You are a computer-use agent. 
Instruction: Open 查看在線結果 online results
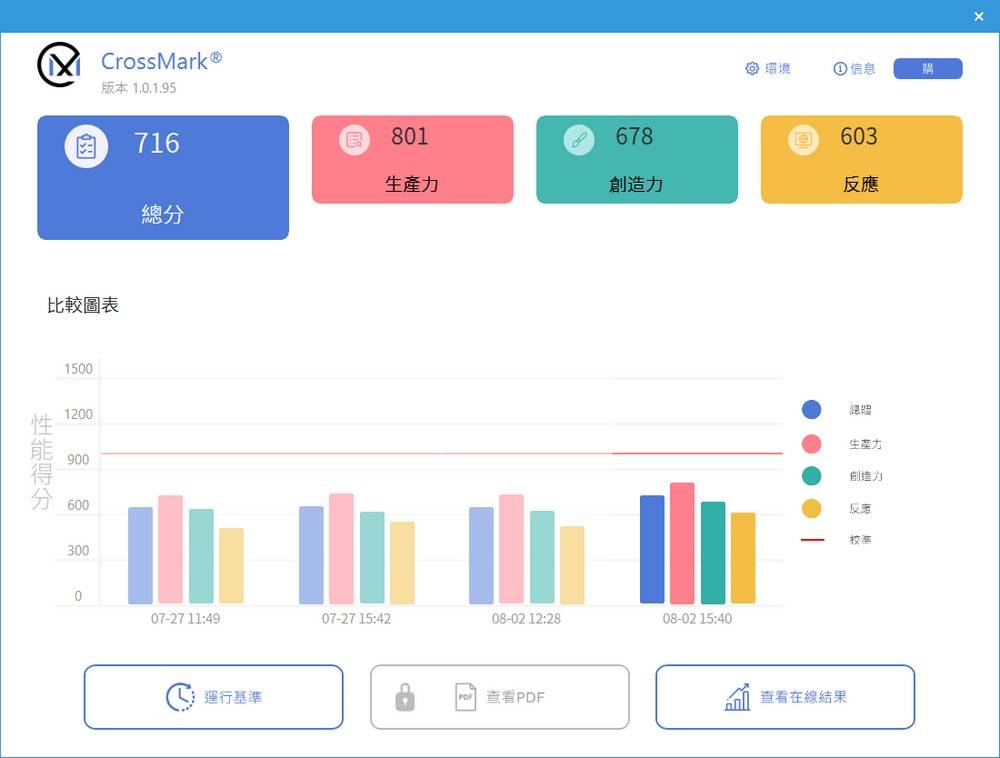[785, 697]
